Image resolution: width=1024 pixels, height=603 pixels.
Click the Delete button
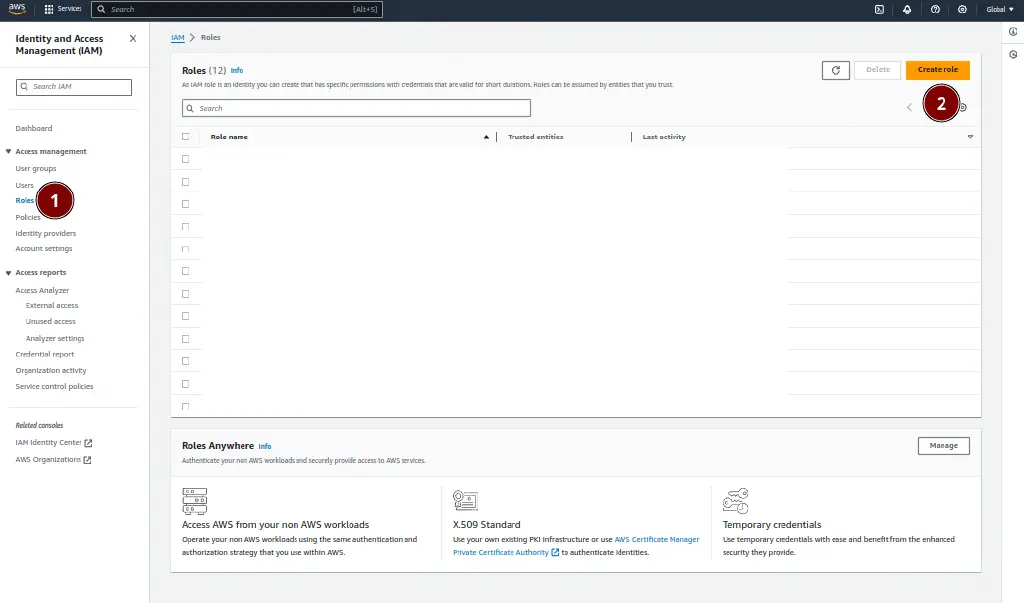[878, 70]
